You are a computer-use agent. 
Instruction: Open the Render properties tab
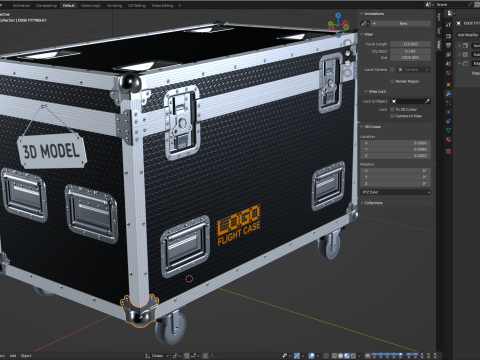click(449, 36)
